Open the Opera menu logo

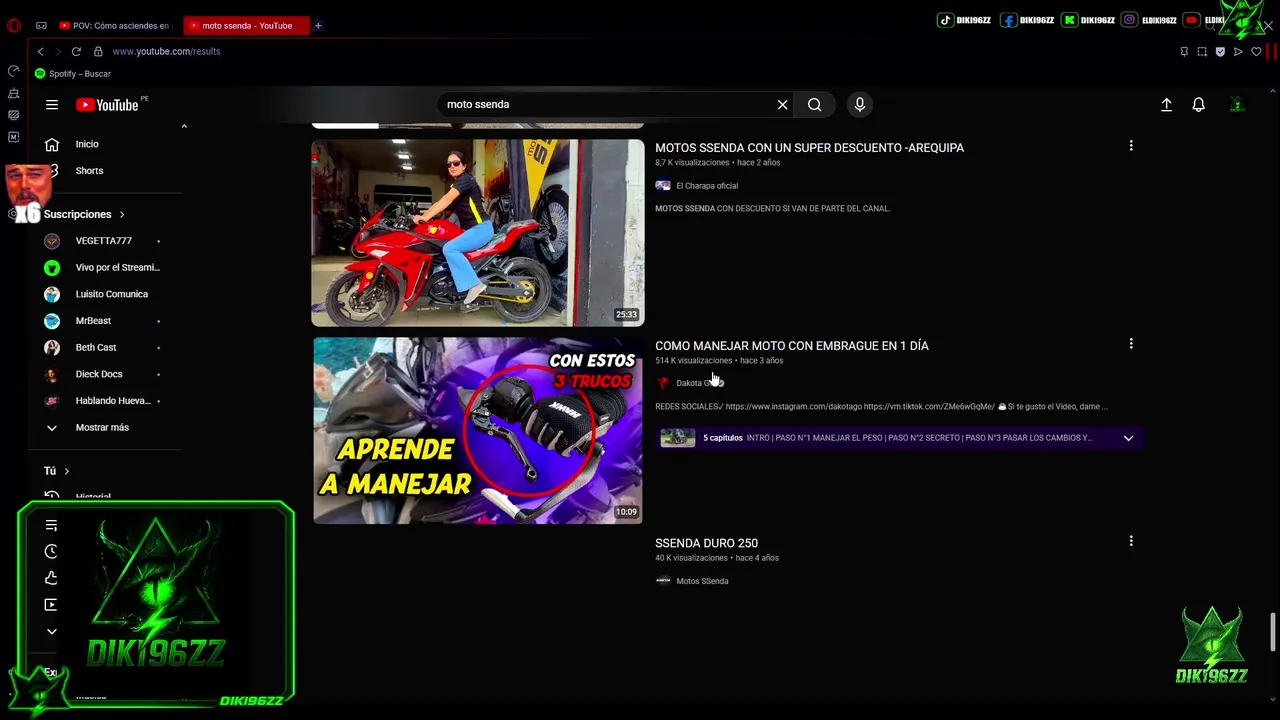(14, 25)
